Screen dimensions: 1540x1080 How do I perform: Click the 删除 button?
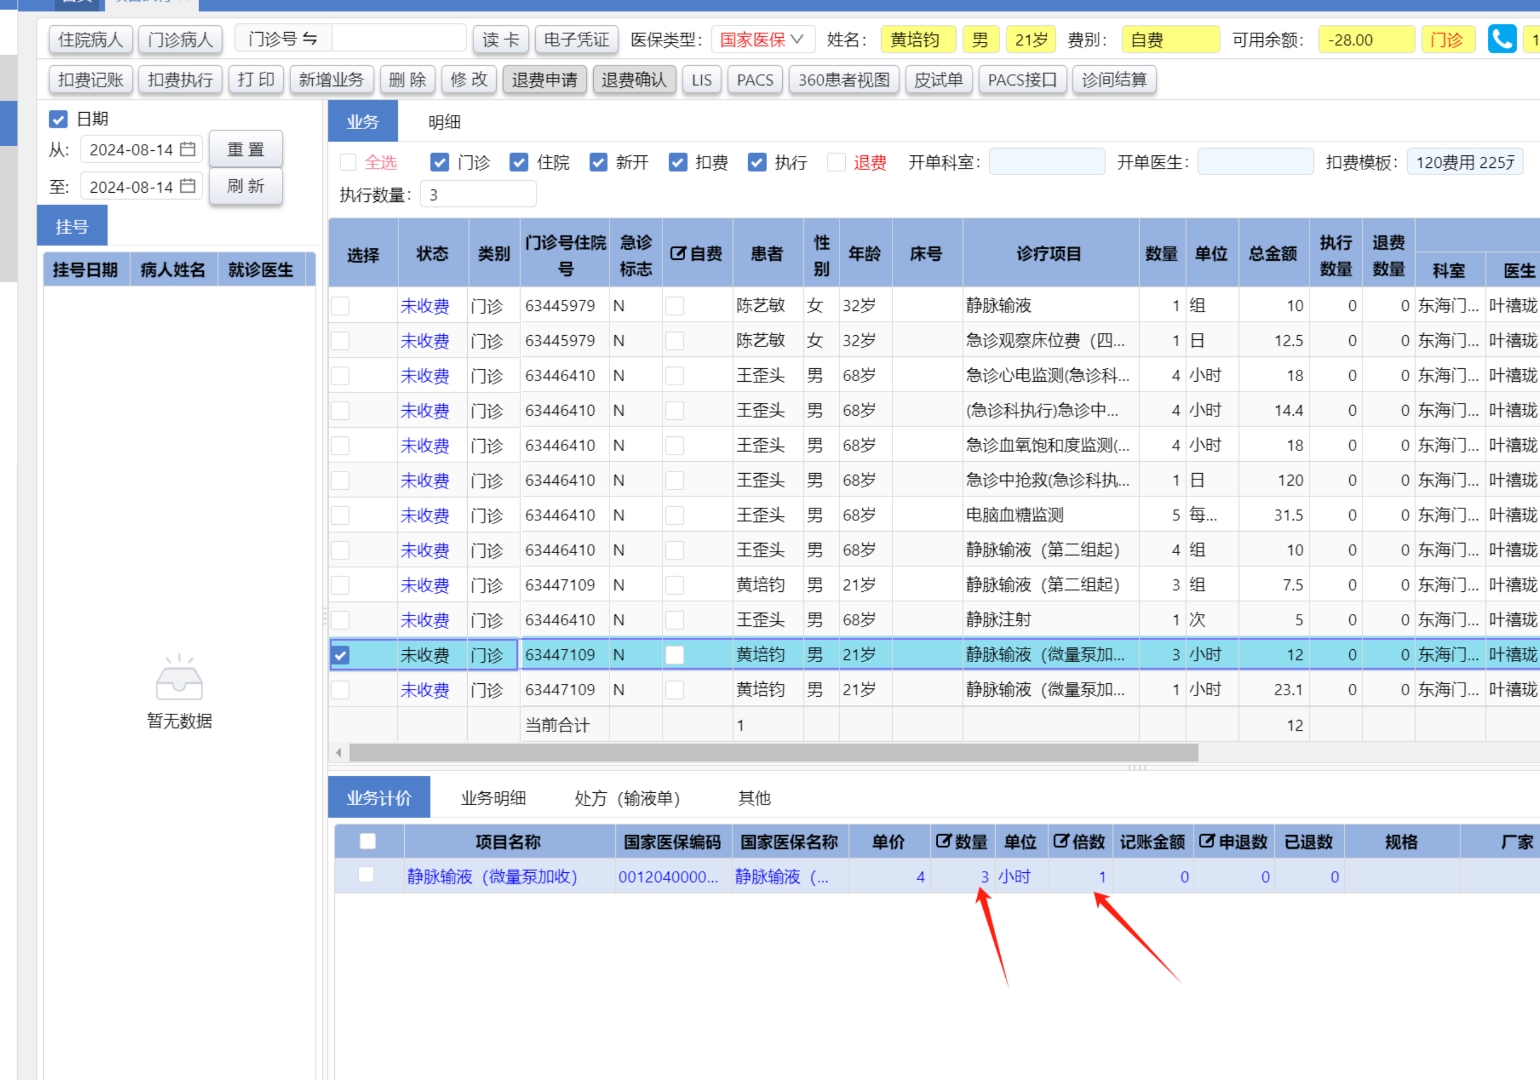(407, 79)
